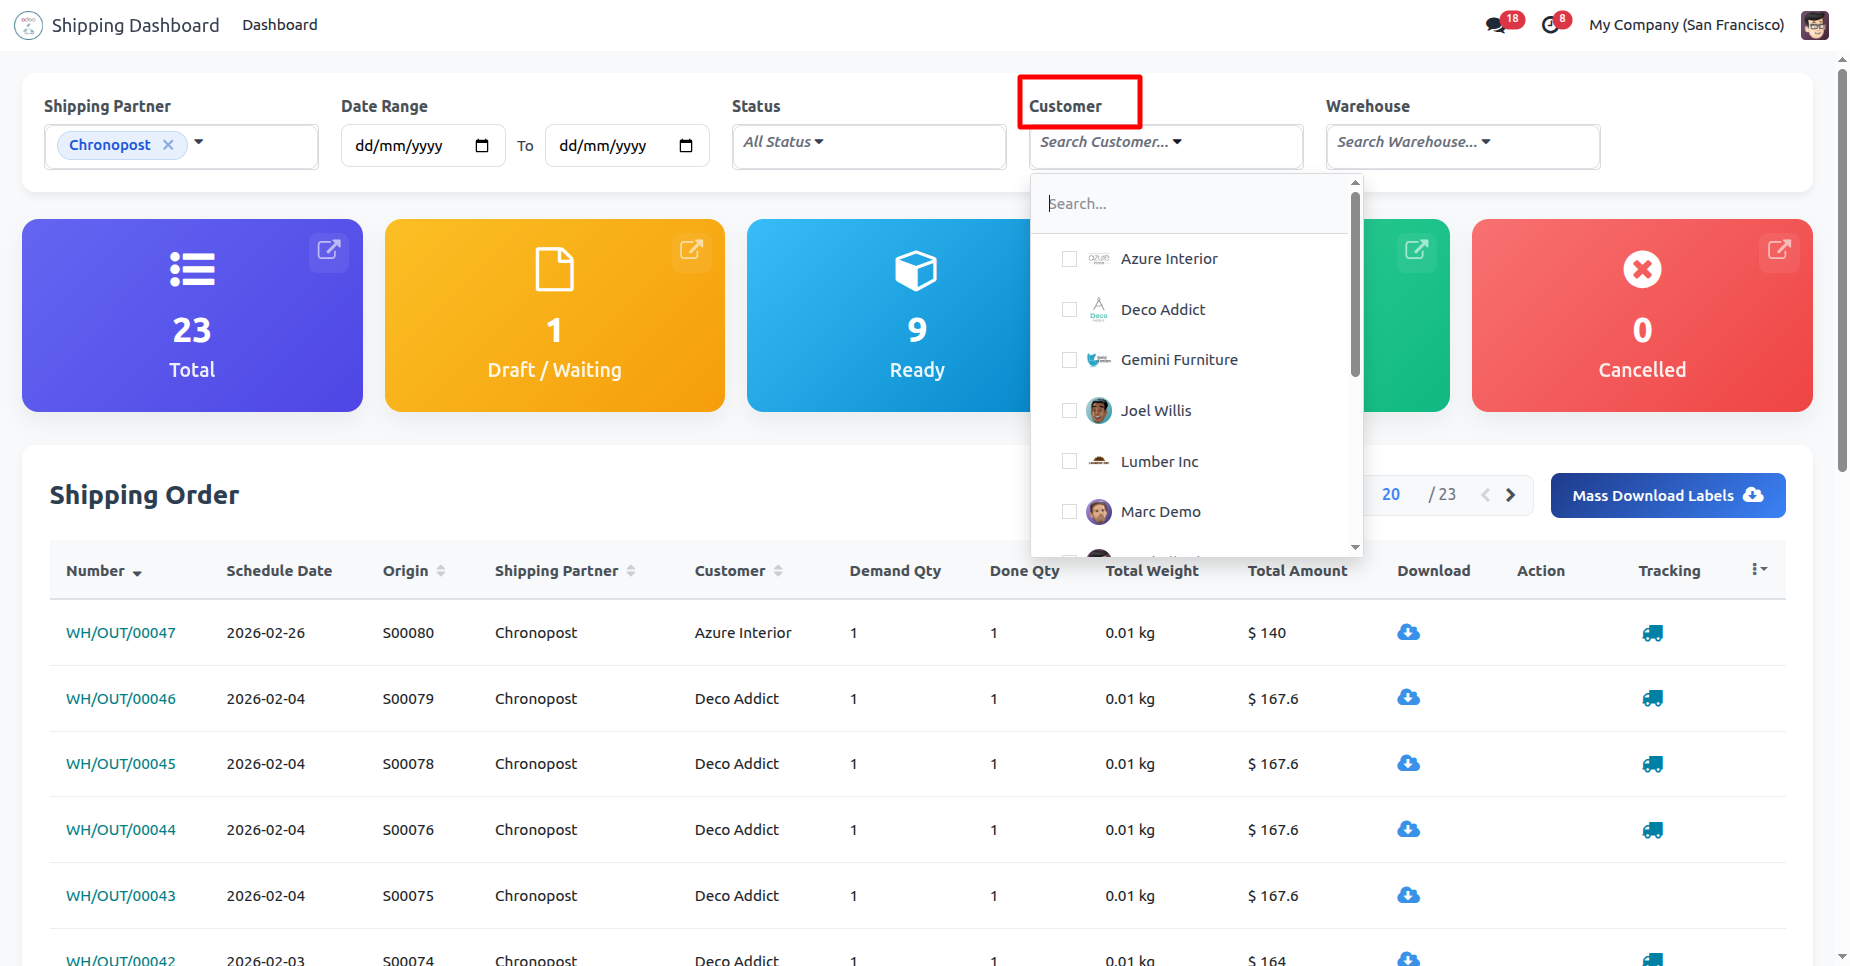Open the activities clock icon in header
The image size is (1850, 966).
(x=1551, y=25)
